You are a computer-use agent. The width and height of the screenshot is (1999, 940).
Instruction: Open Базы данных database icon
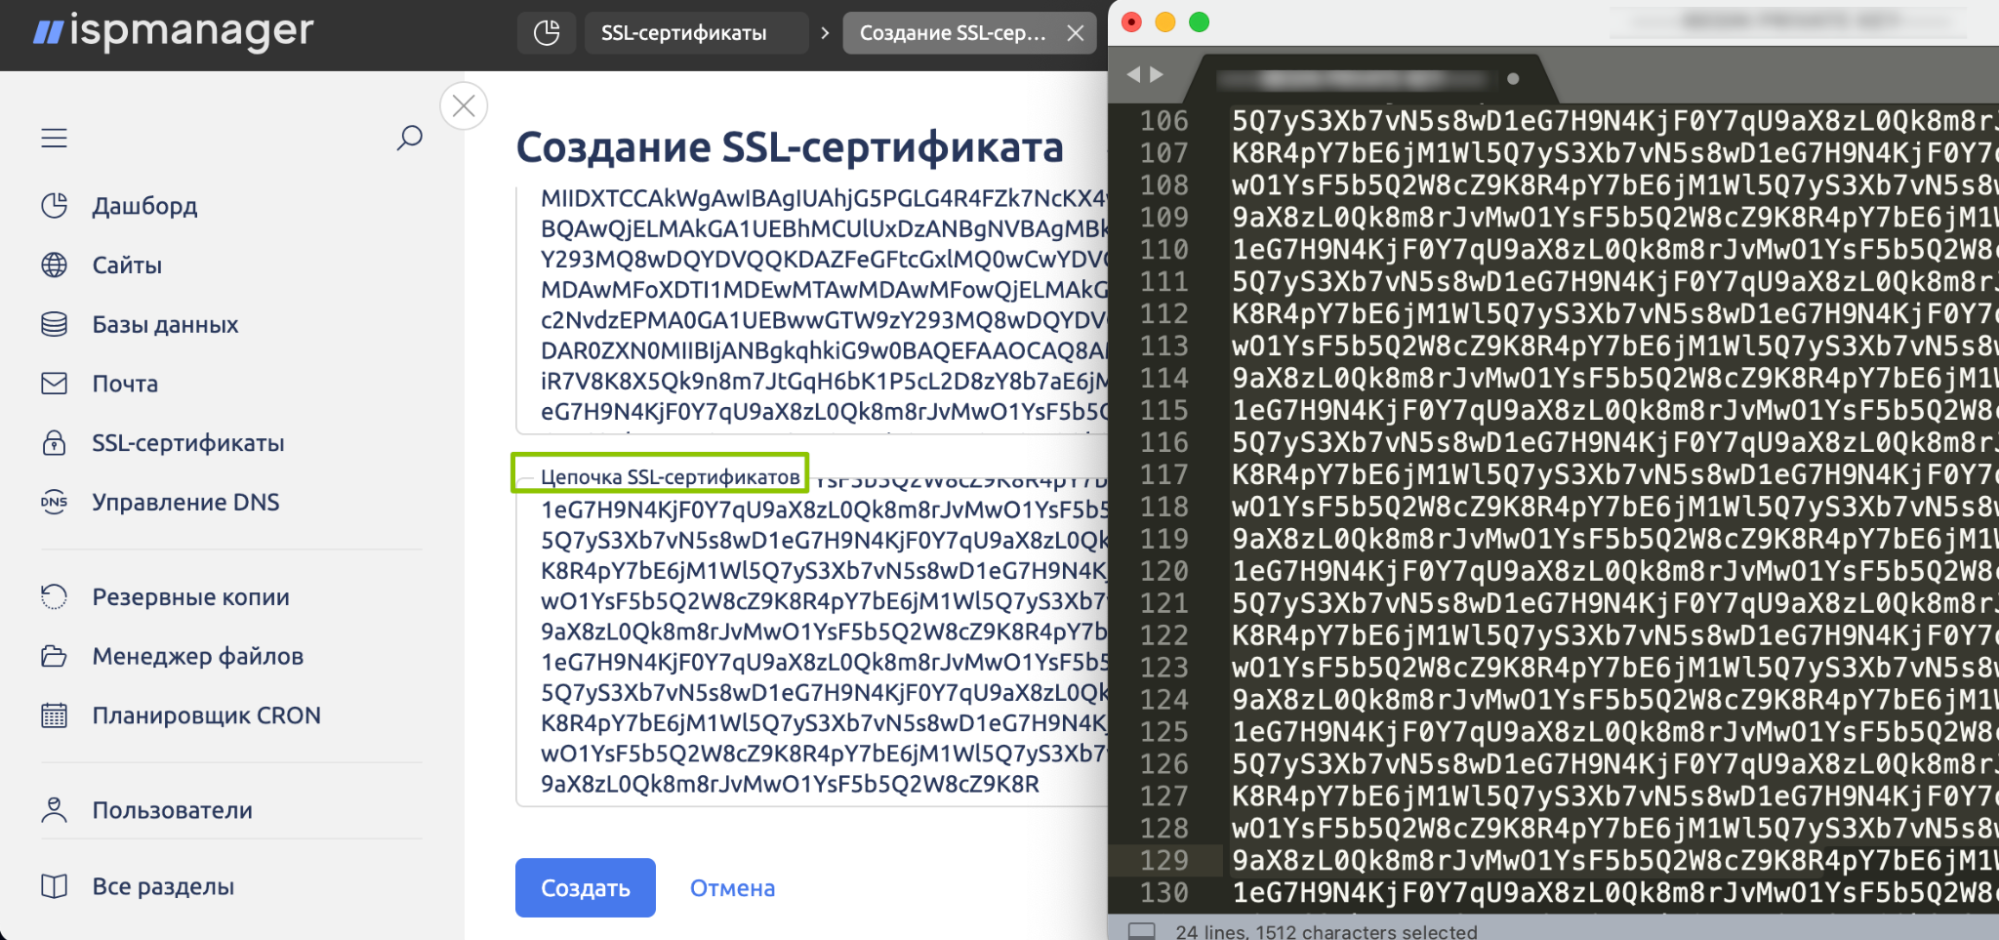[x=54, y=324]
